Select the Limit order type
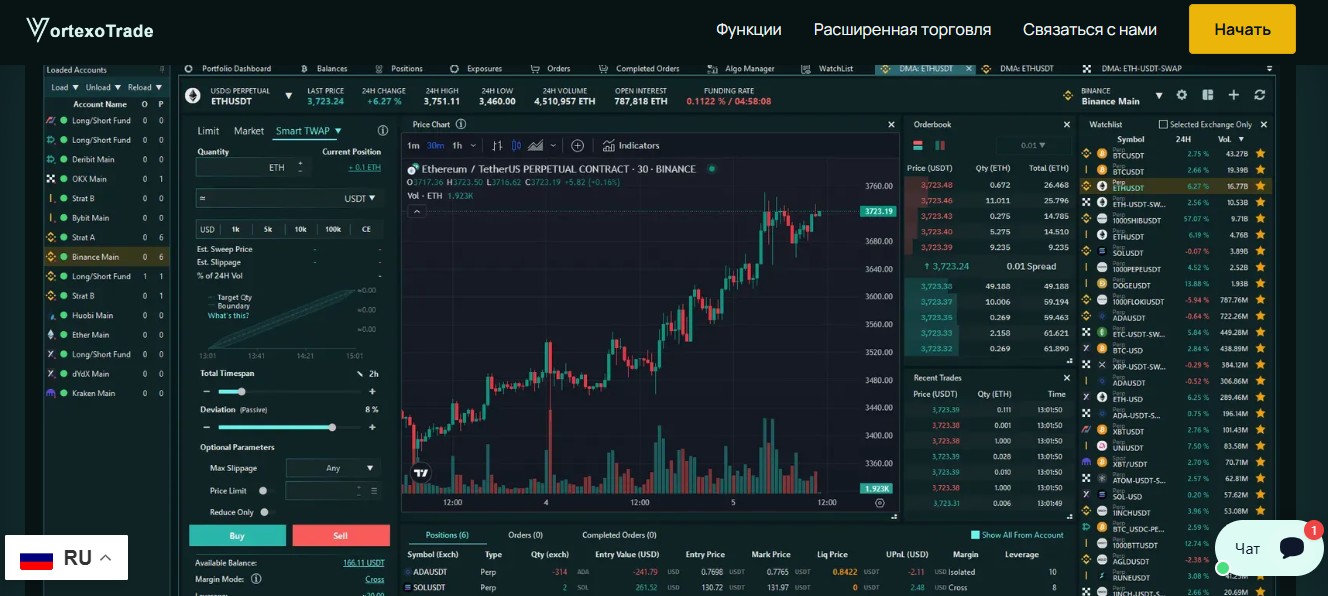The image size is (1328, 596). pyautogui.click(x=208, y=131)
